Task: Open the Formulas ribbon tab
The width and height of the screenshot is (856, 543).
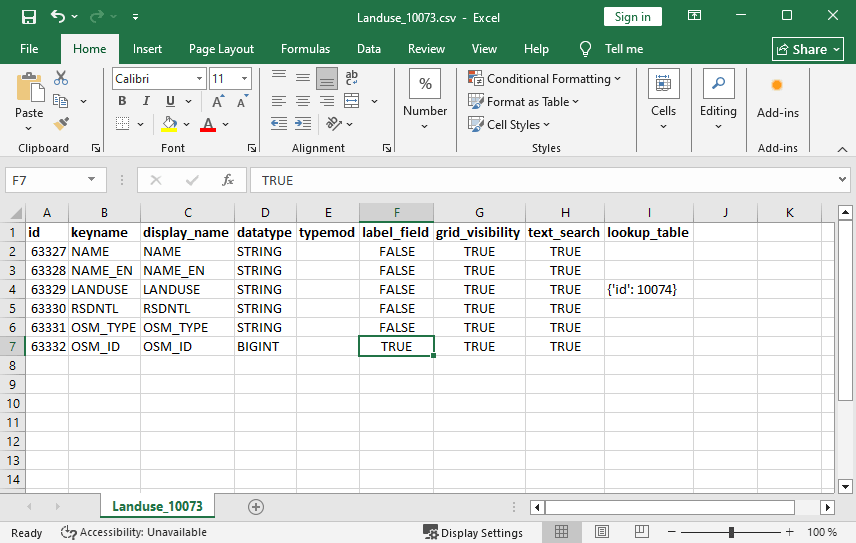Action: click(x=305, y=49)
